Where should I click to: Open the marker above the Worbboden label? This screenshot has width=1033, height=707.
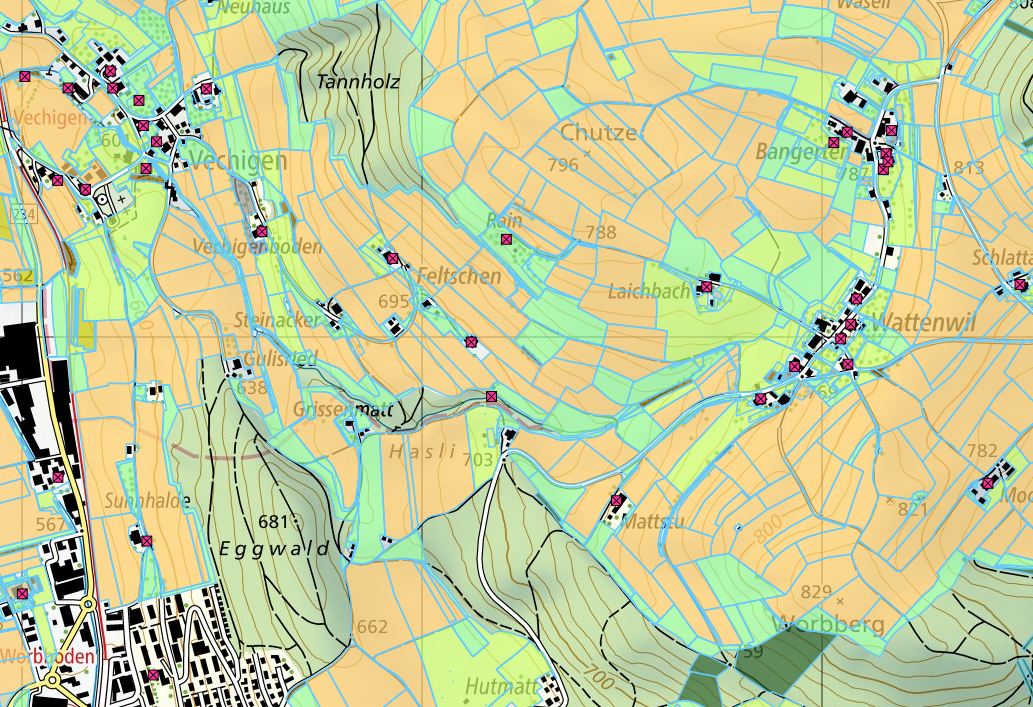22,593
